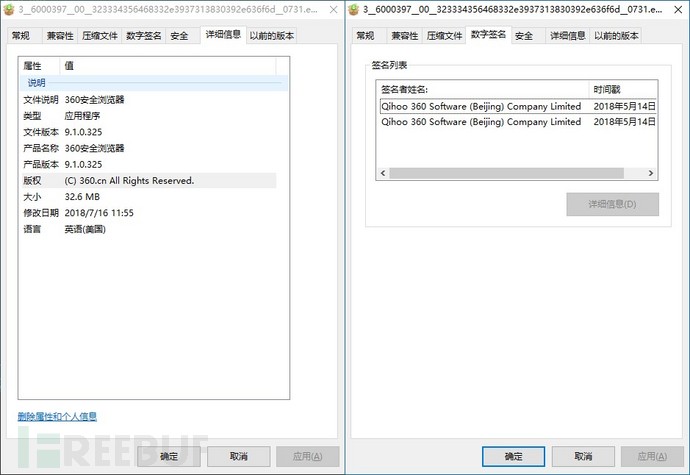Screen dimensions: 690x475
Task: Open 以前的版本 tab in right window
Action: [x=616, y=36]
